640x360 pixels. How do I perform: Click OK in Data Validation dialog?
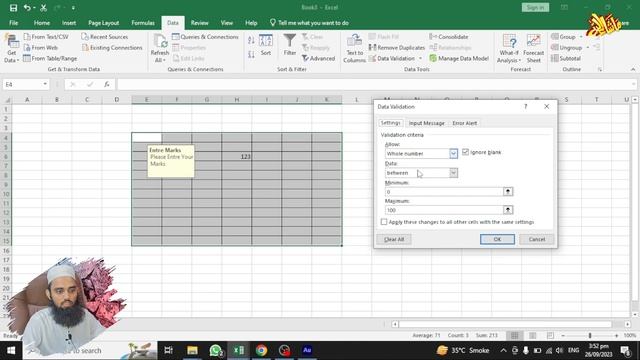point(497,239)
